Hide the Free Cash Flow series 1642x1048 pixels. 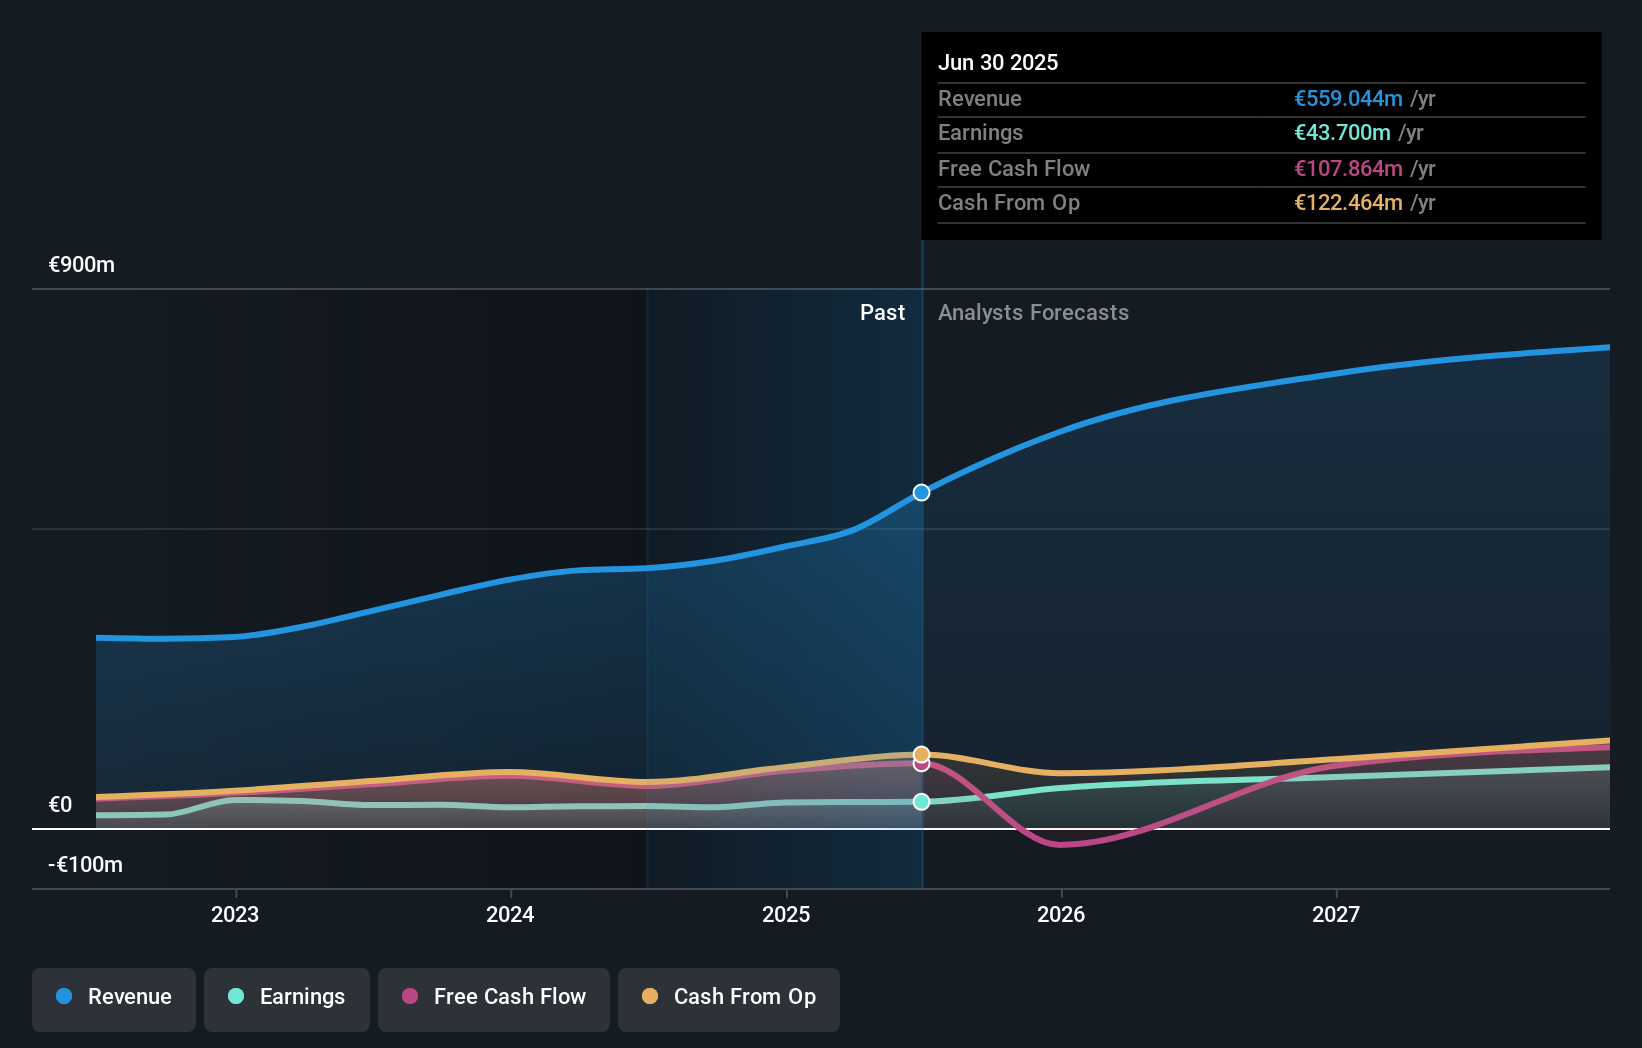tap(494, 997)
